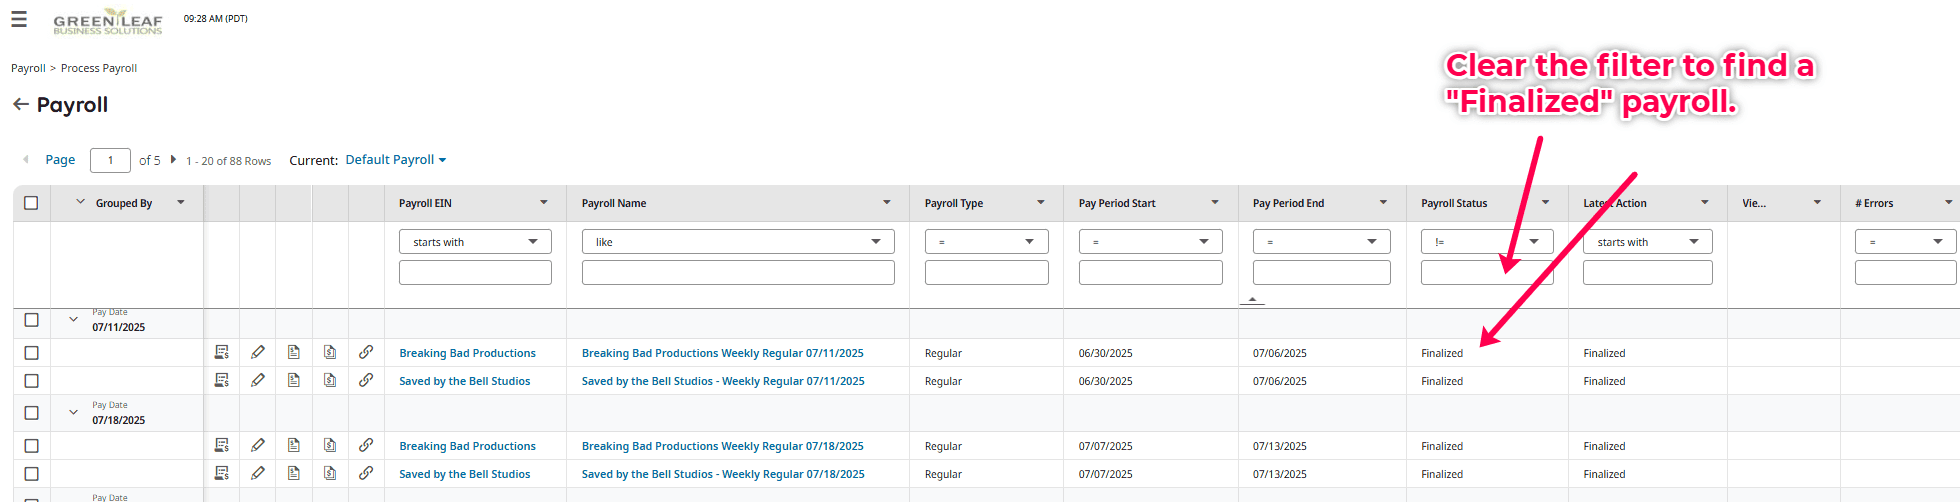Select Saved by the Bell 07/18/2025 row checkbox
This screenshot has width=1960, height=502.
click(x=31, y=474)
